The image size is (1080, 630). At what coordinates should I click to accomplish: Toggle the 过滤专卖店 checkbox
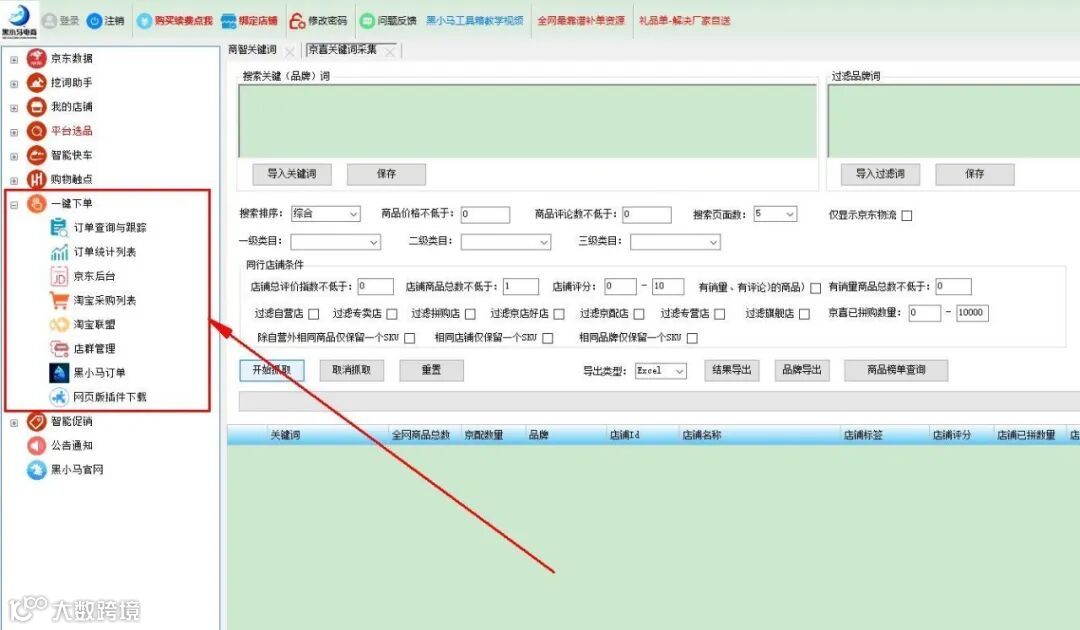point(392,314)
